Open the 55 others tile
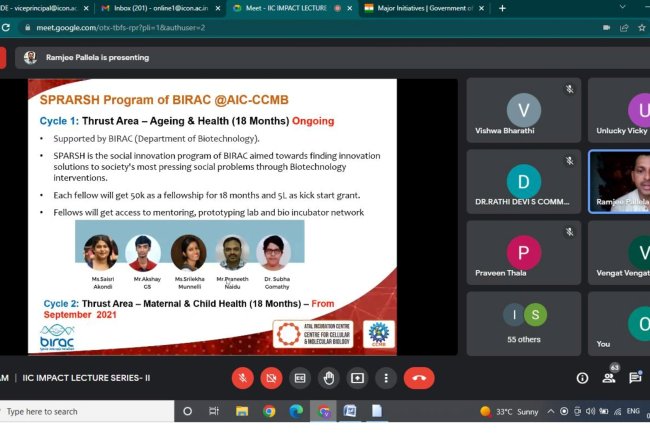 click(524, 324)
